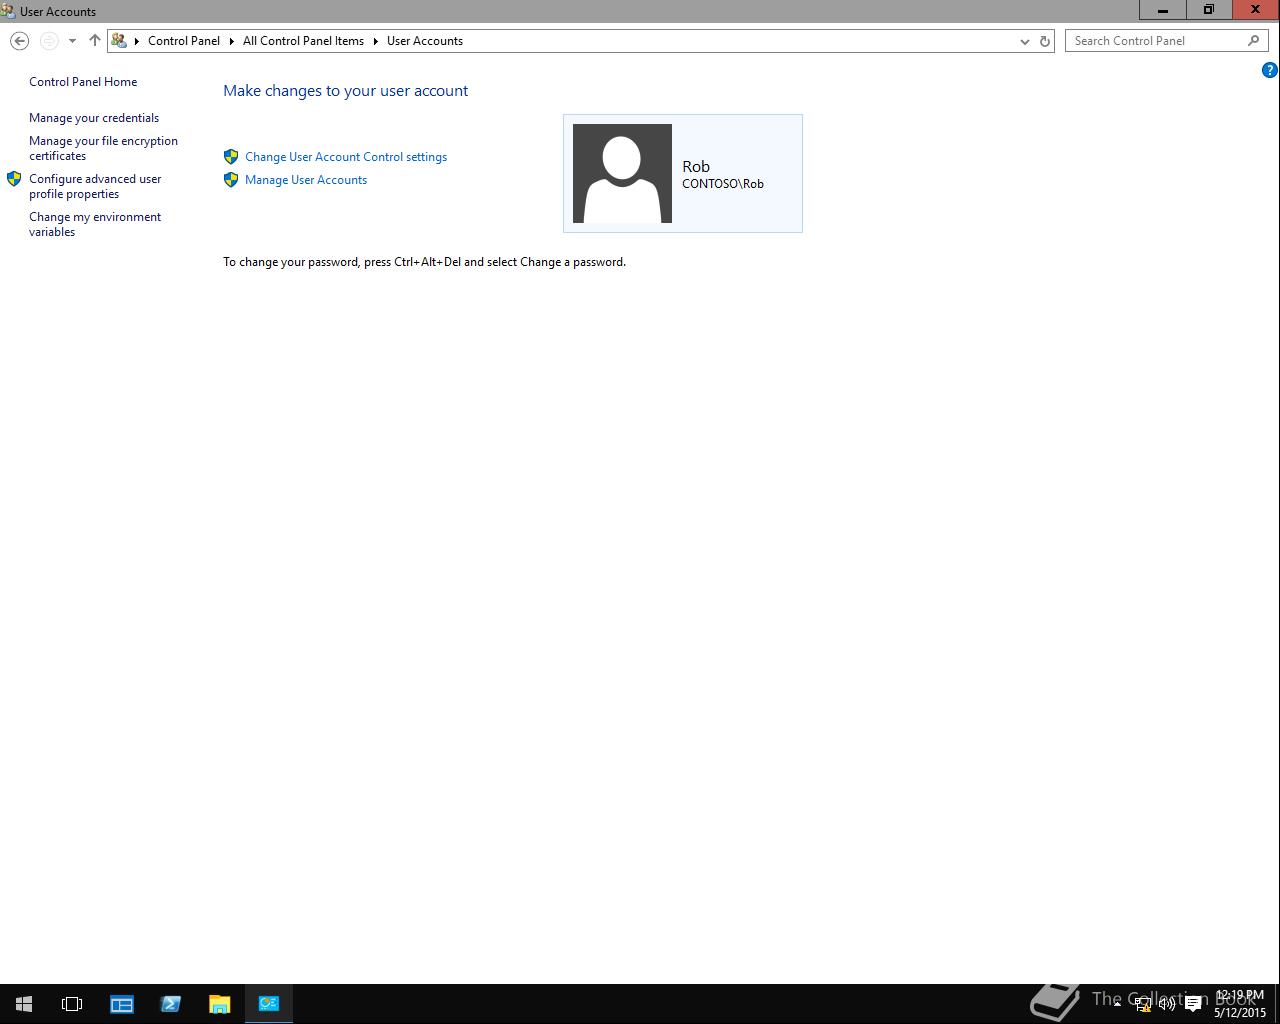Image resolution: width=1280 pixels, height=1024 pixels.
Task: Click the User Accounts title bar icon
Action: click(x=8, y=11)
